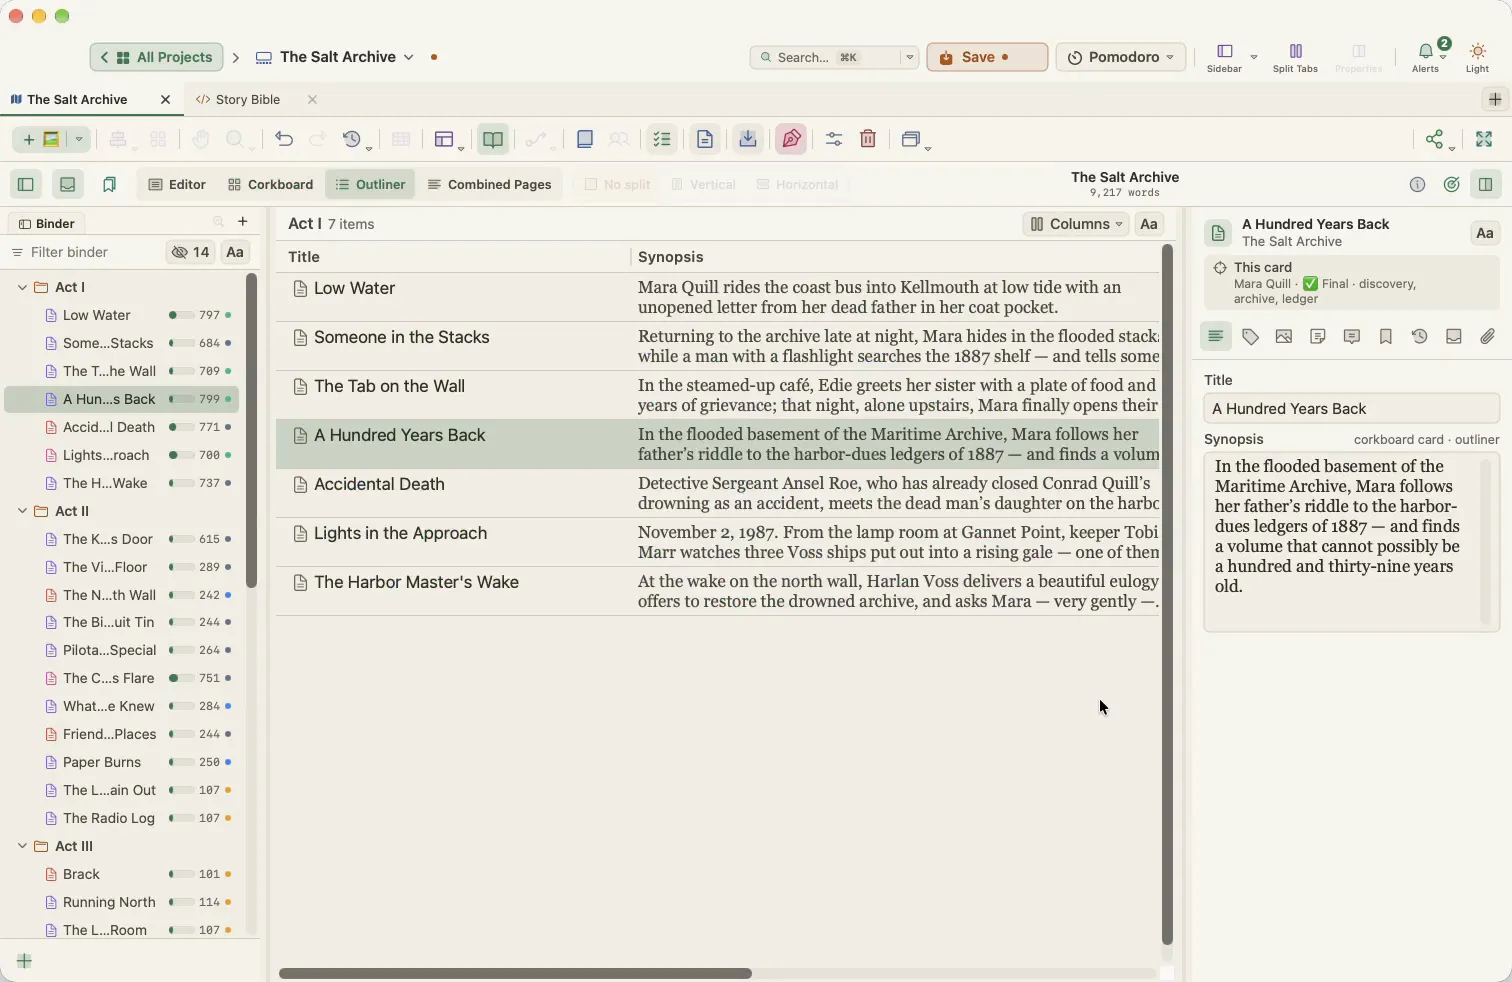The width and height of the screenshot is (1512, 982).
Task: Open the snapshots clock icon in the inspector
Action: 1420,337
